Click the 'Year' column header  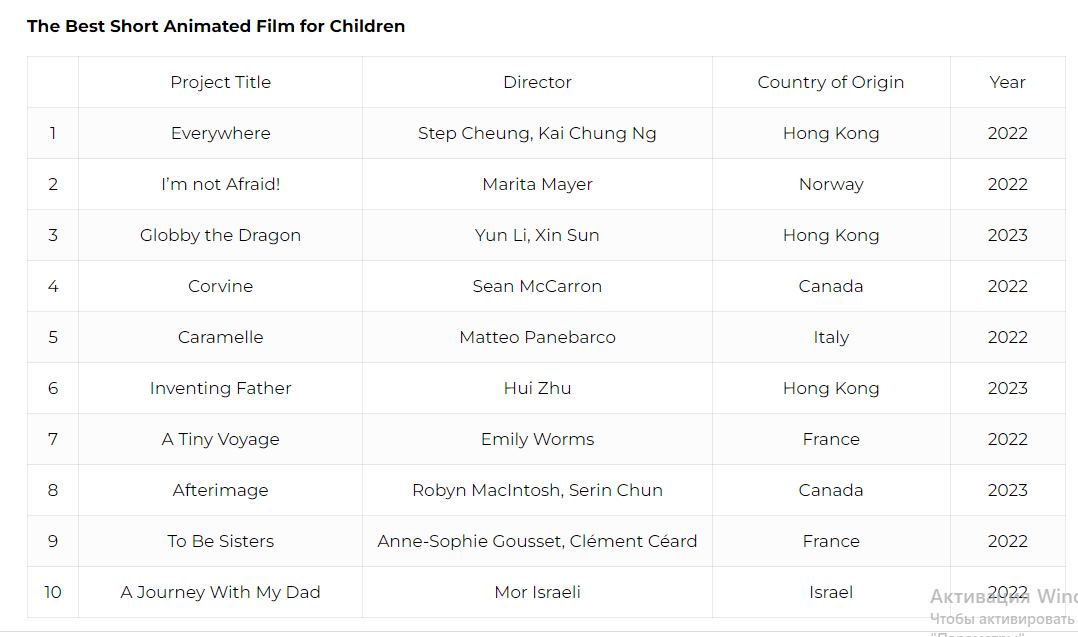point(1007,82)
